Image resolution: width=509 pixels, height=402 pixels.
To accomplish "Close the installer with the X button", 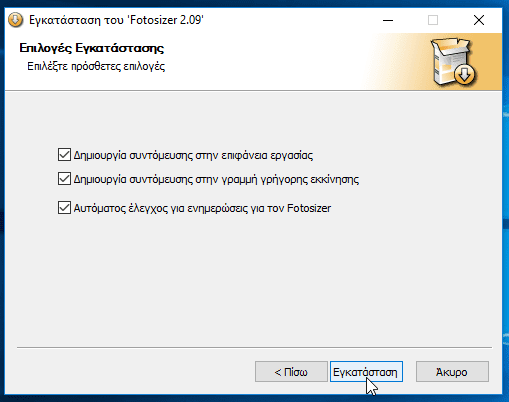I will click(x=479, y=20).
